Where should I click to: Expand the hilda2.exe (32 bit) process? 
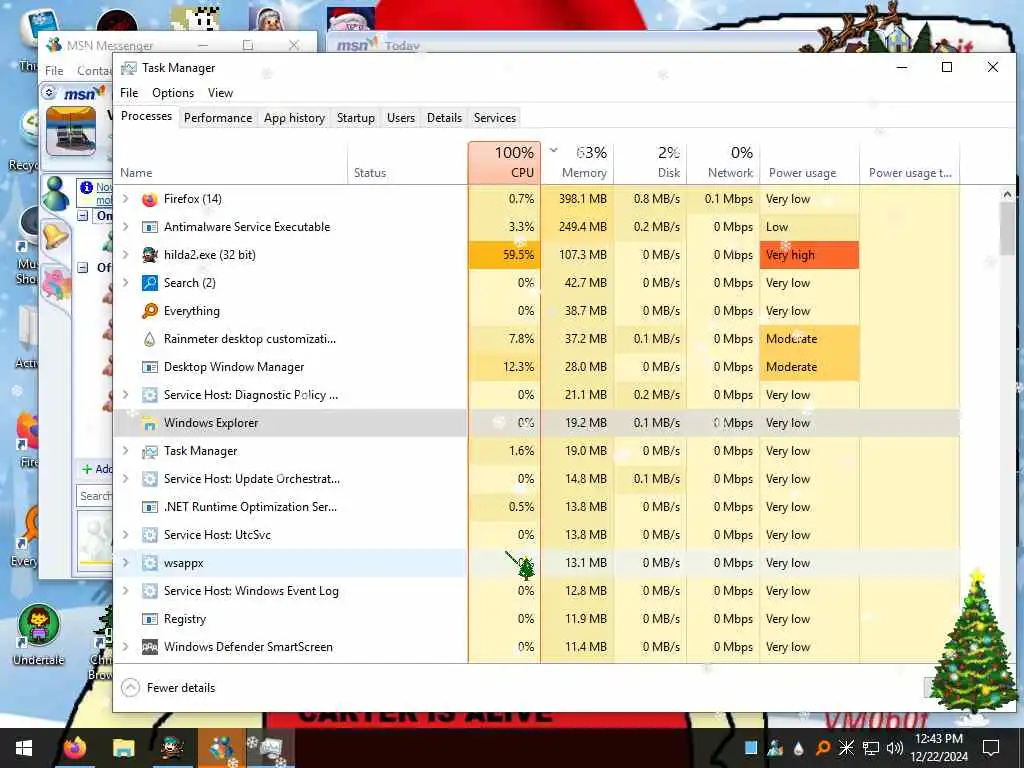coord(126,255)
